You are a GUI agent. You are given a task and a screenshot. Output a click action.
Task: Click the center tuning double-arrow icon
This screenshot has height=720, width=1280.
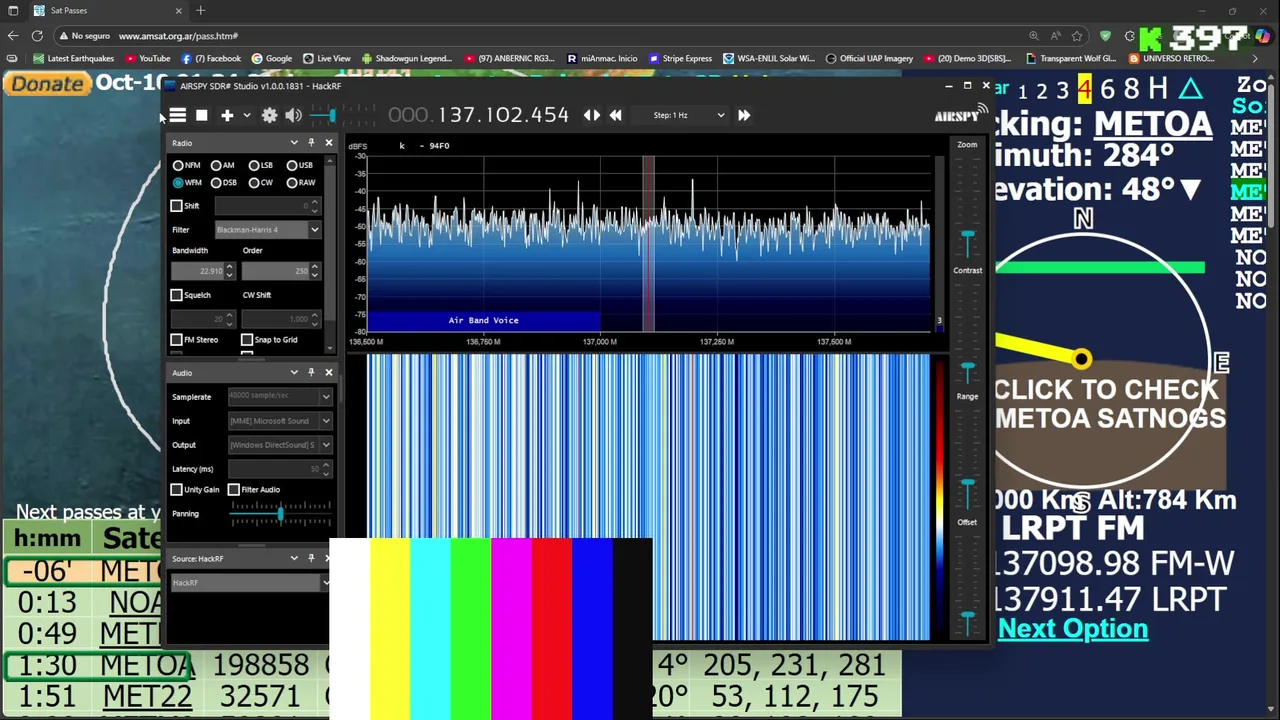pyautogui.click(x=592, y=115)
